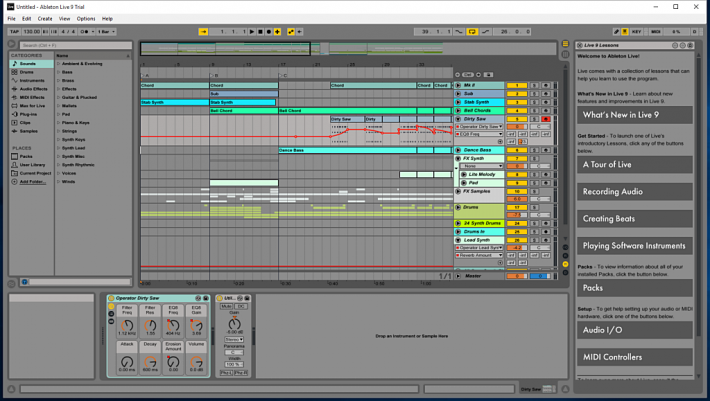Open the Help menu
Viewport: 710px width, 401px height.
107,19
